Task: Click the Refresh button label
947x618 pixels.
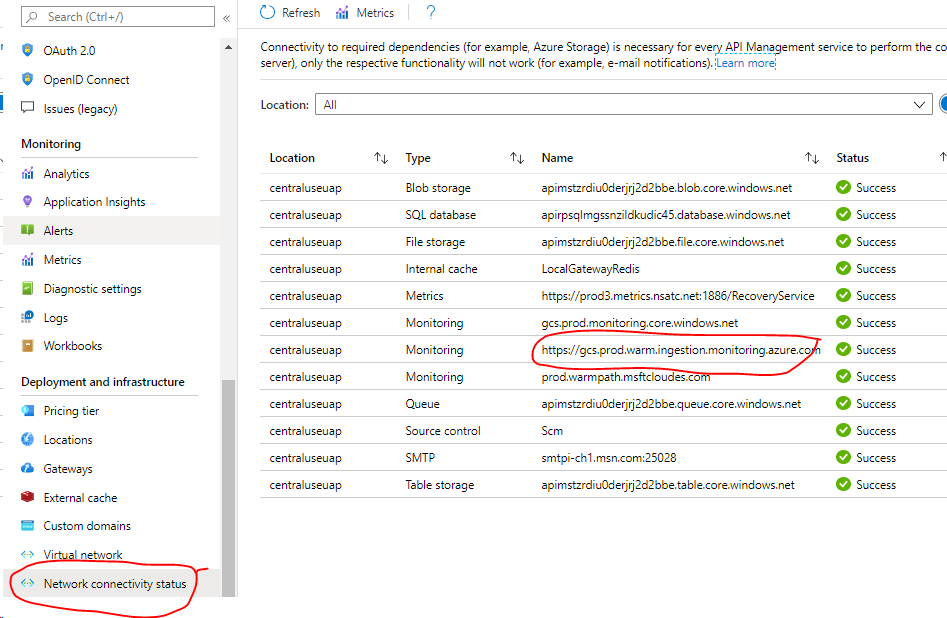Action: pos(301,13)
